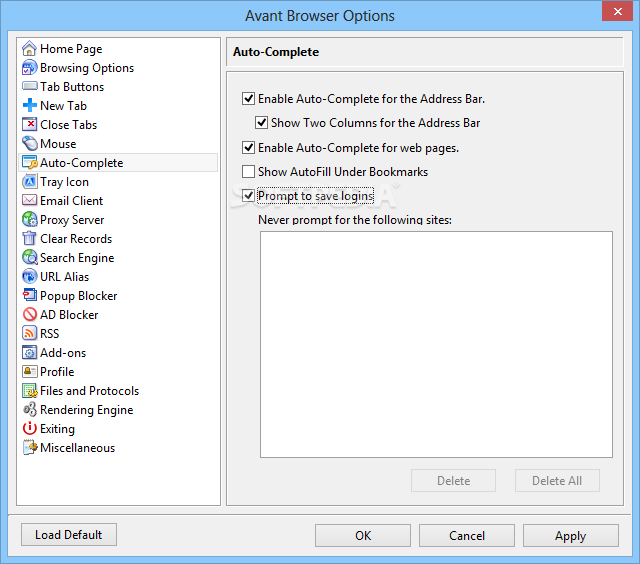Click the Rendering Engine gears icon

(29, 409)
